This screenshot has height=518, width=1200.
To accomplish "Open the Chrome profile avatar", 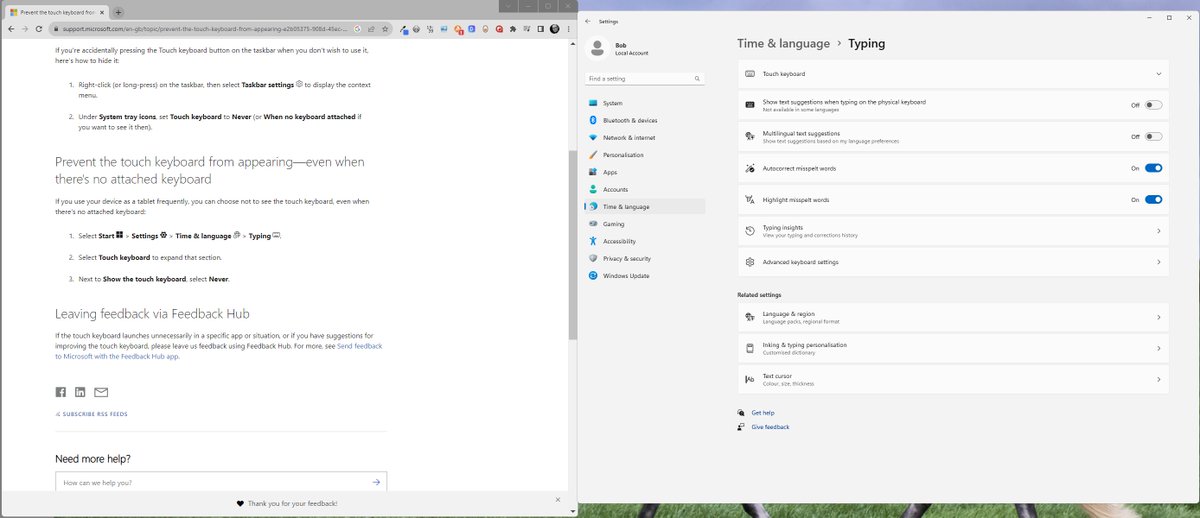I will pos(554,29).
